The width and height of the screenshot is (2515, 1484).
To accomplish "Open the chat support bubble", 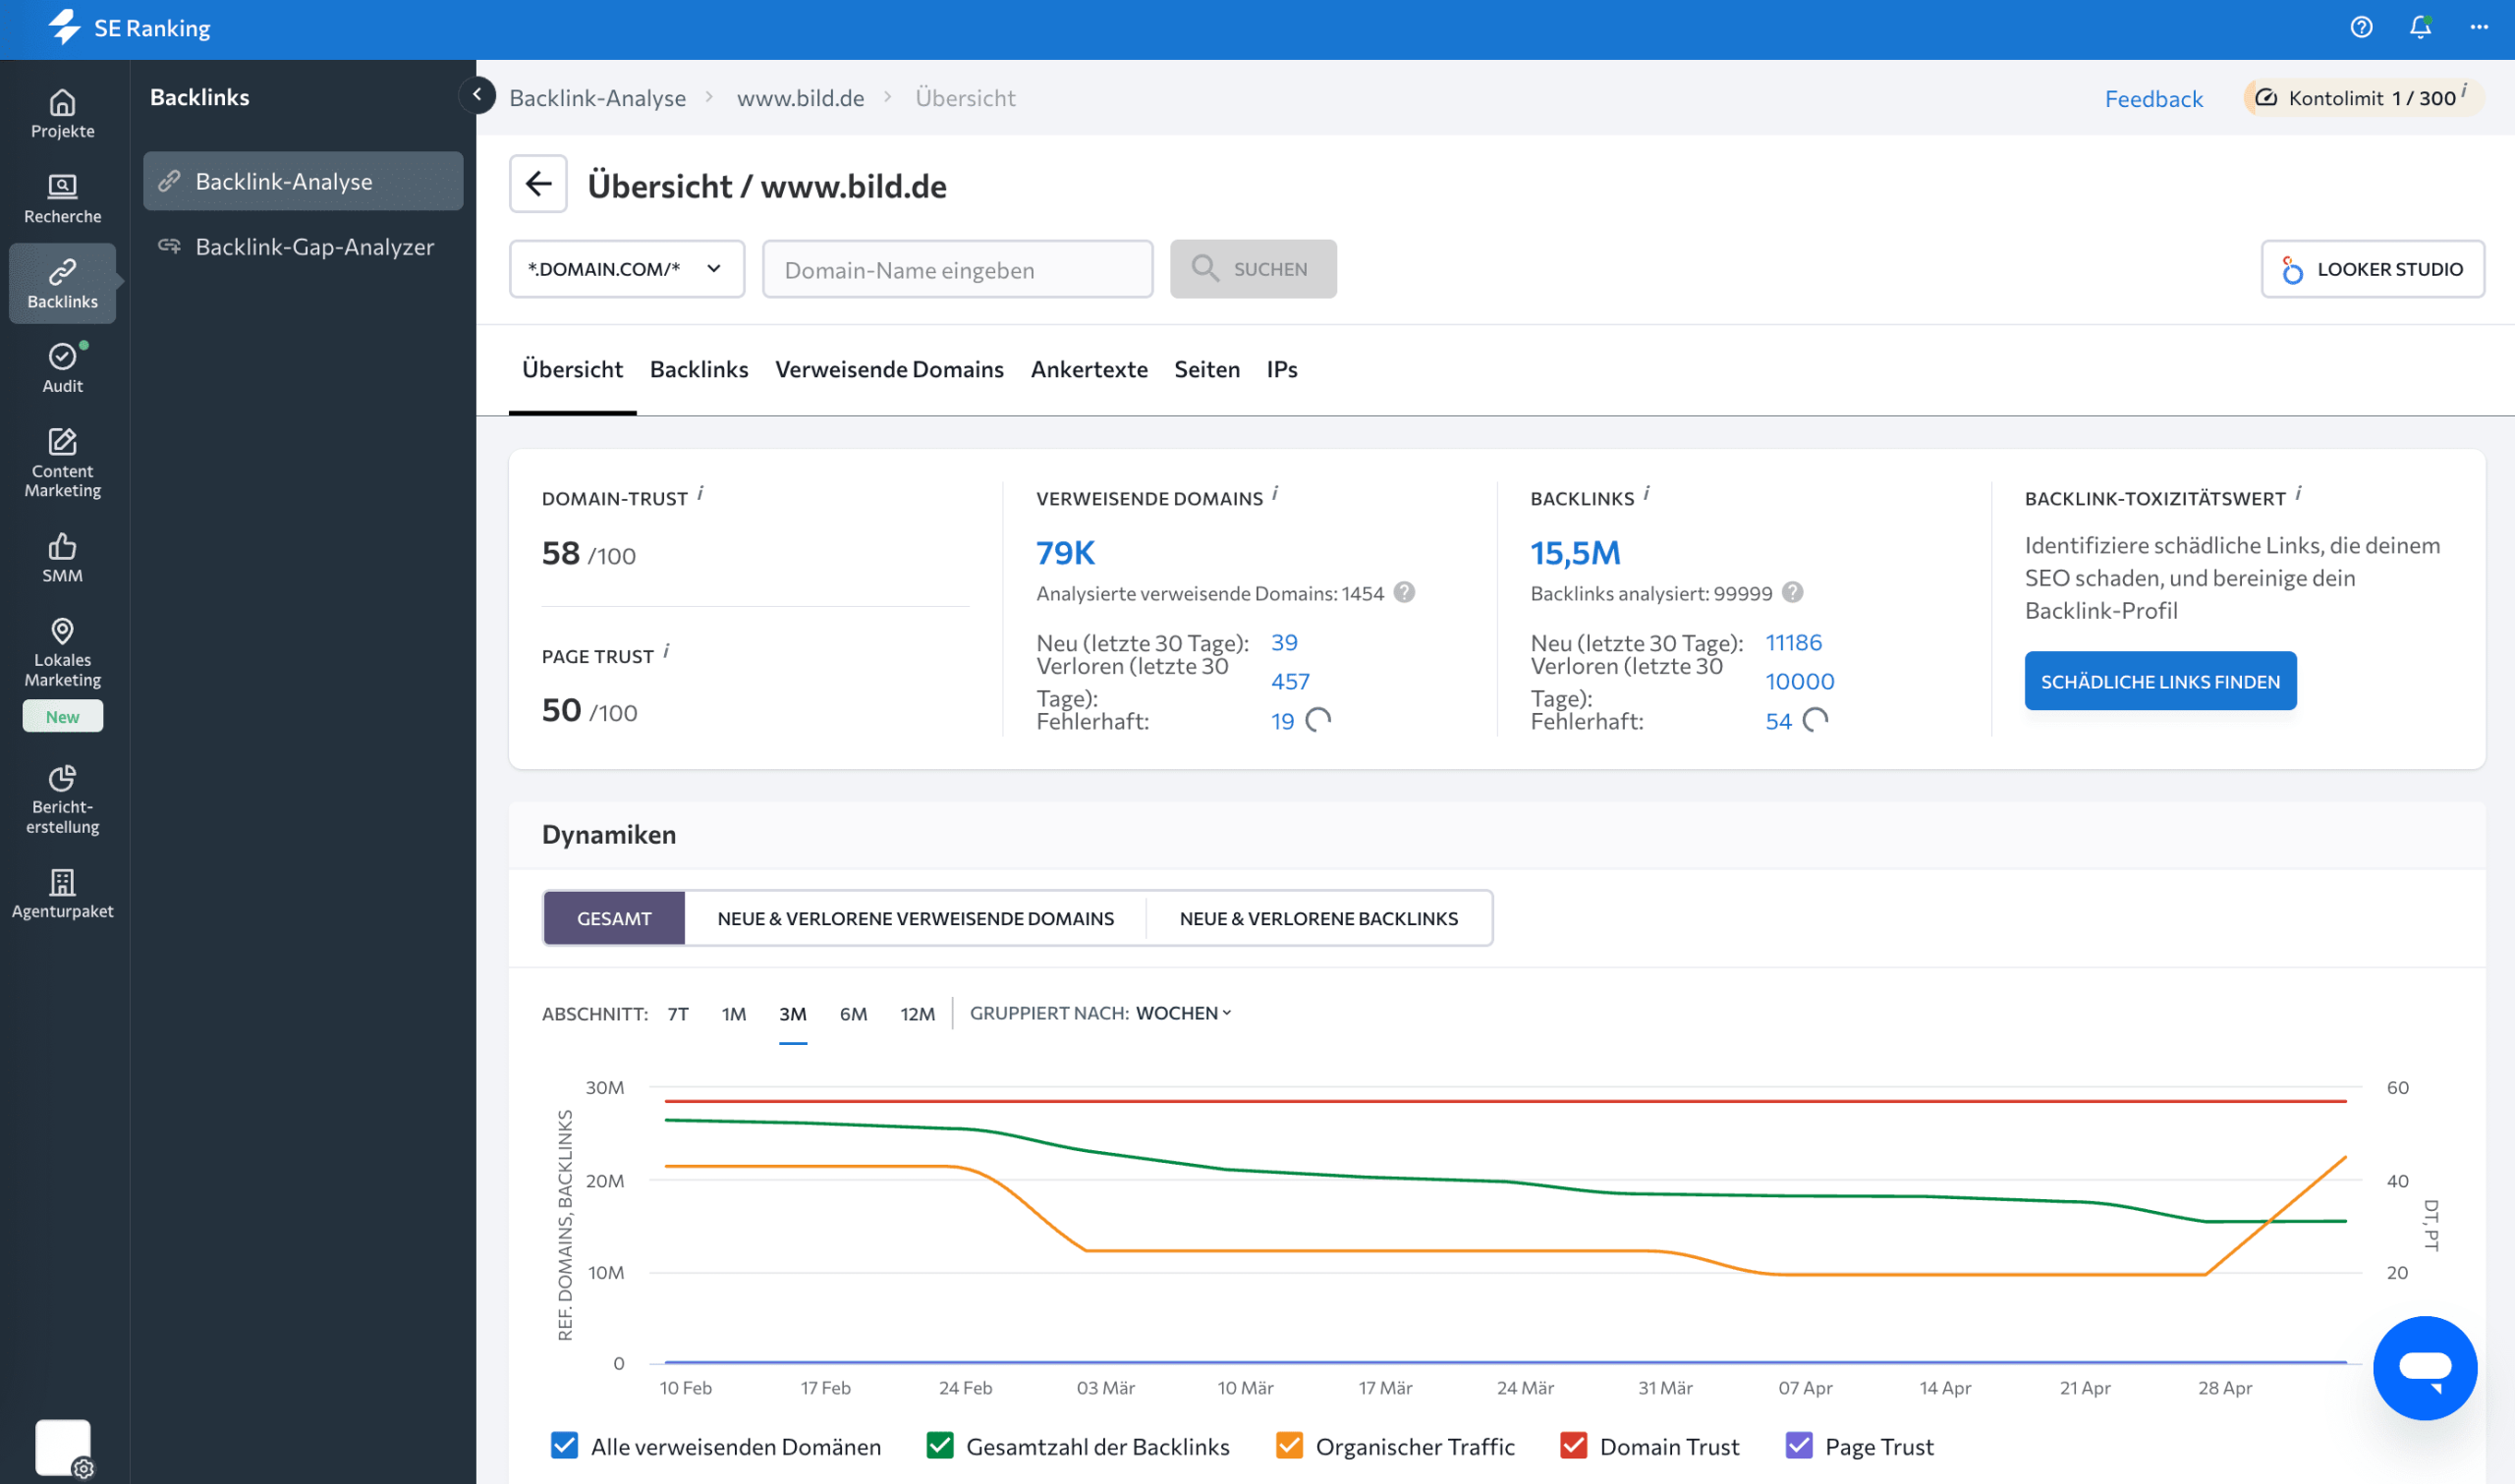I will click(x=2425, y=1368).
